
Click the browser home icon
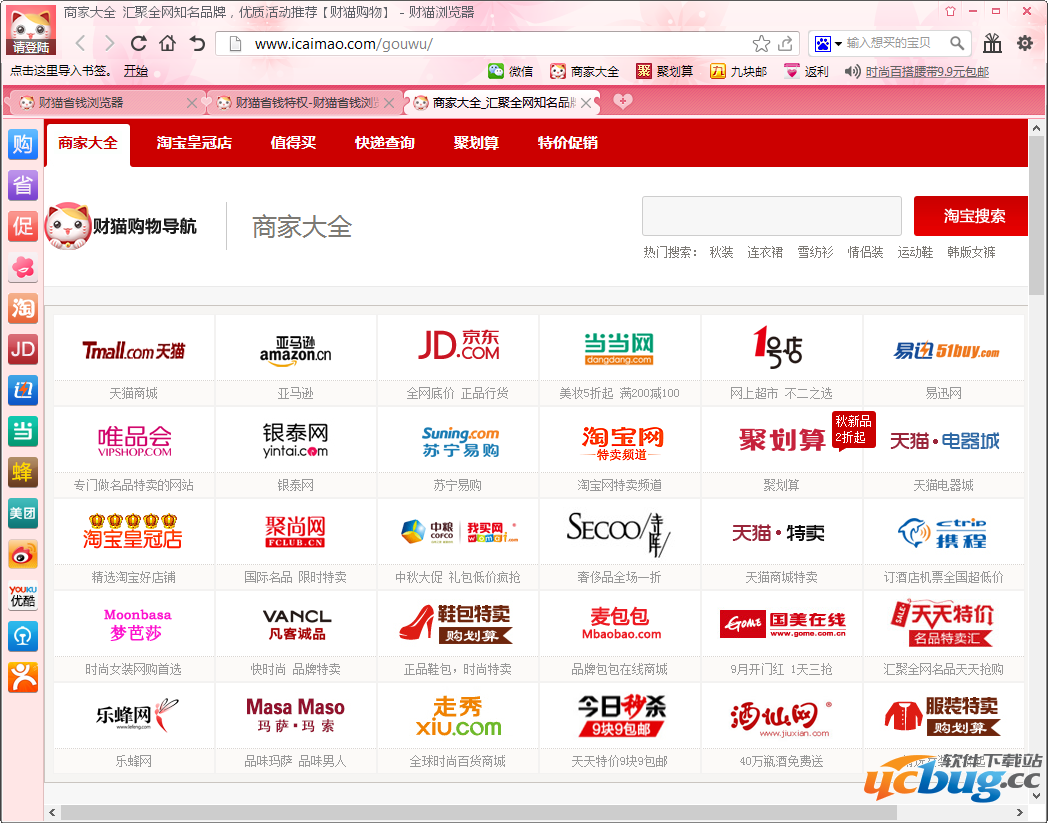[167, 43]
